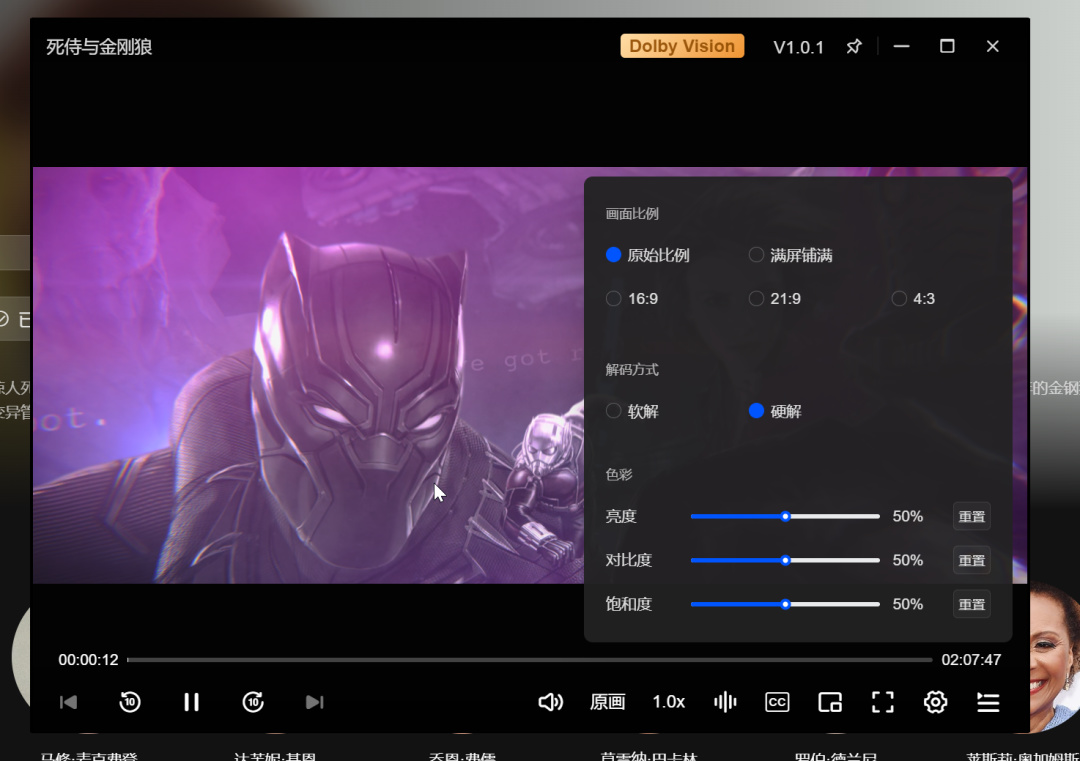Click the V1.0.1 version label
The width and height of the screenshot is (1080, 761).
798,47
